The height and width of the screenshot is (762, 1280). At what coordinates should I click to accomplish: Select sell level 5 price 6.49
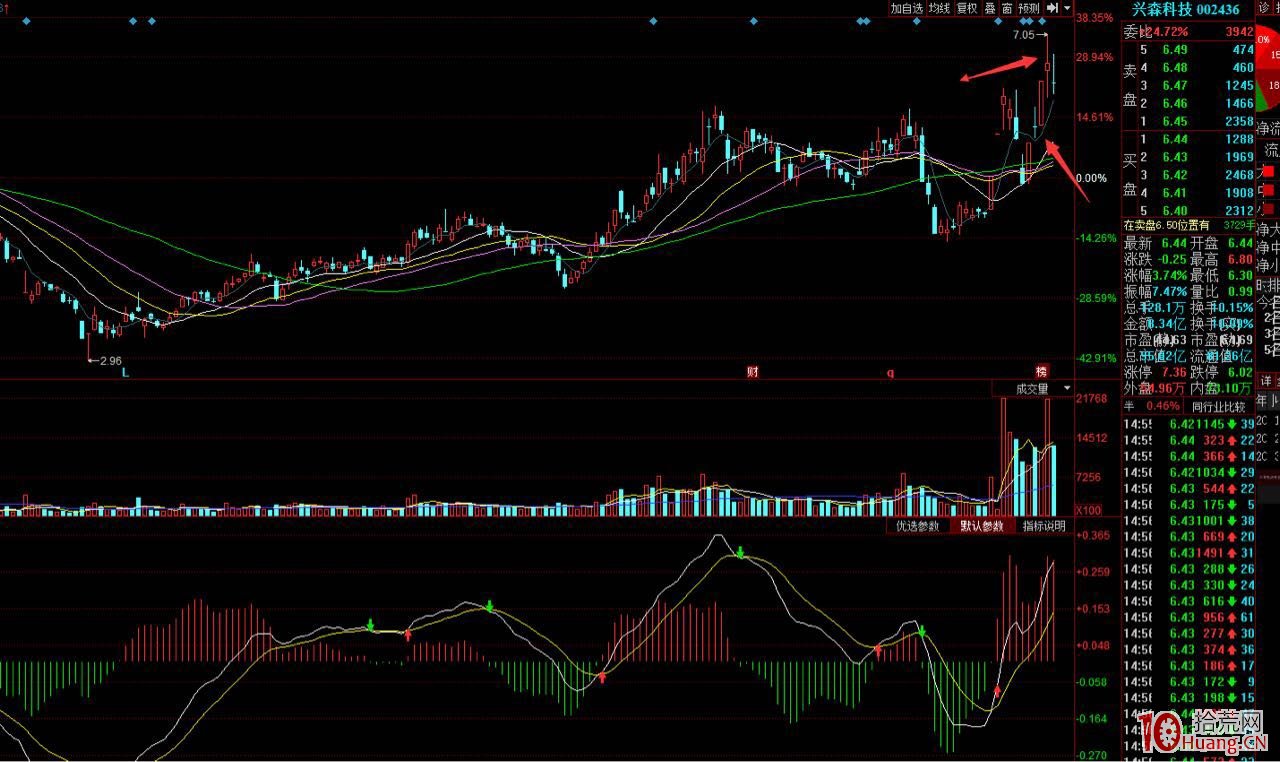coord(1175,50)
